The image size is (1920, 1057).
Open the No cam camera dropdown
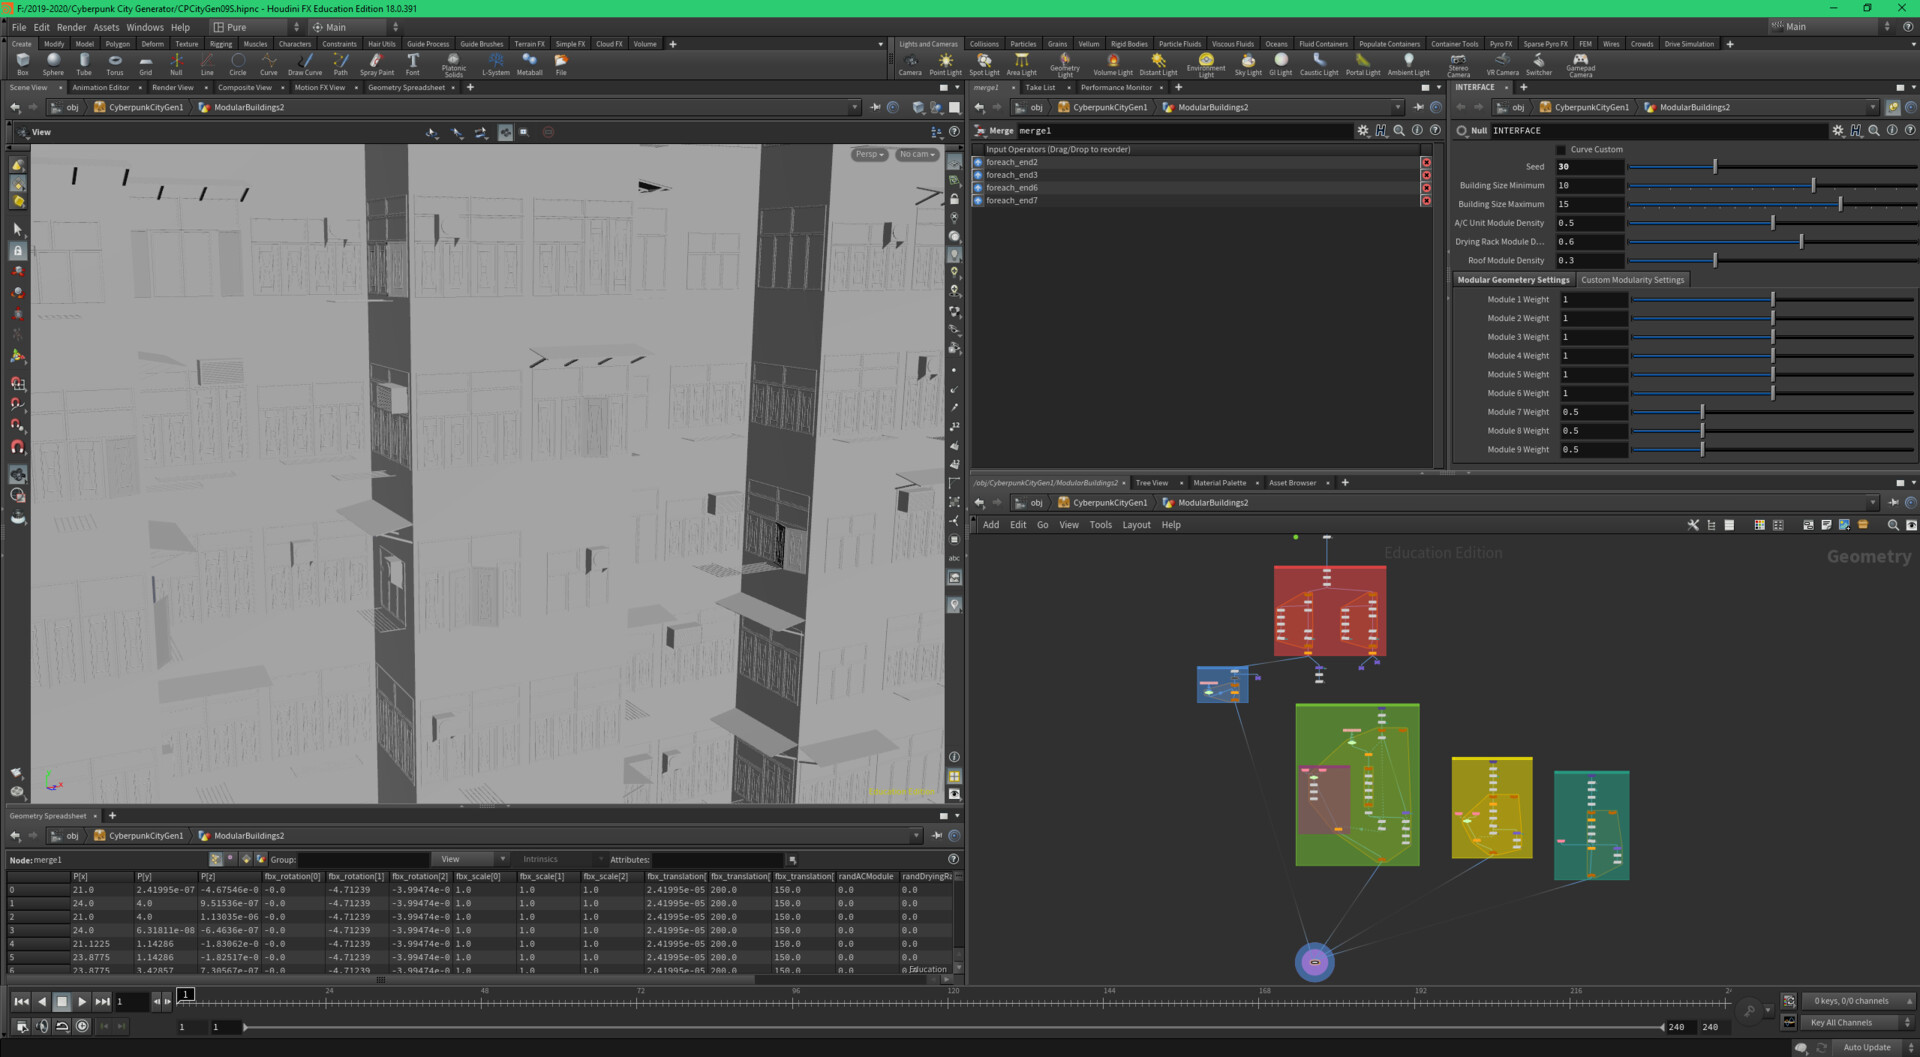click(916, 154)
